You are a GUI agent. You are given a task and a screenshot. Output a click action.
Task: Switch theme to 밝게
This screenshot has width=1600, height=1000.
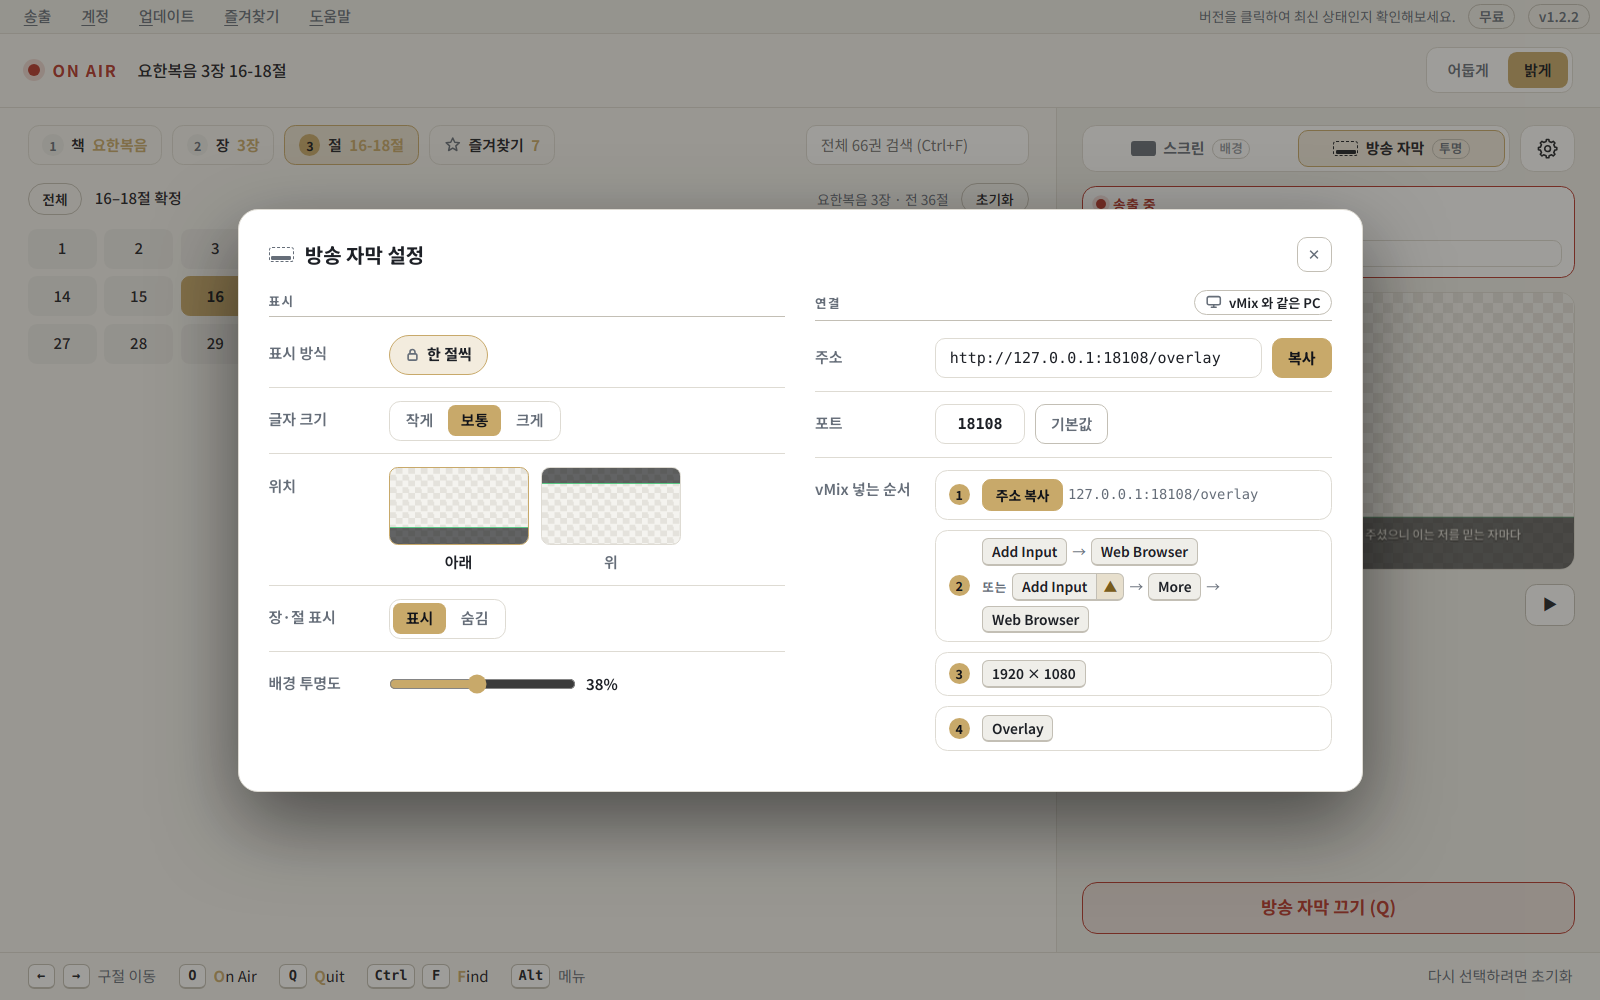tap(1538, 70)
